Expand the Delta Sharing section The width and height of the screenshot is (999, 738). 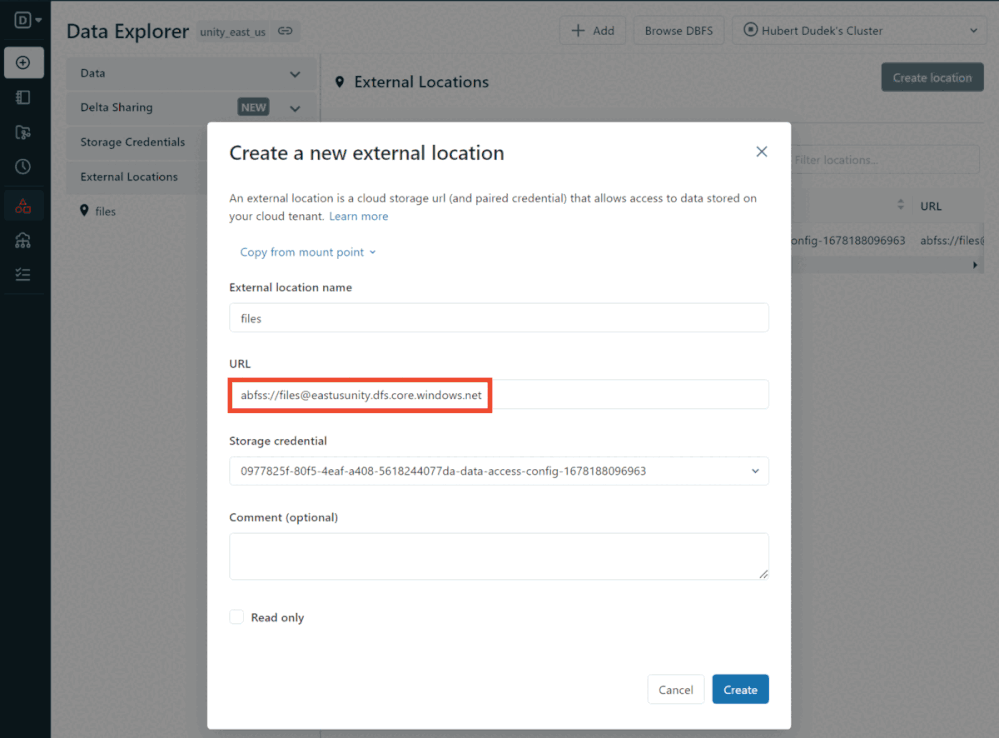point(295,108)
